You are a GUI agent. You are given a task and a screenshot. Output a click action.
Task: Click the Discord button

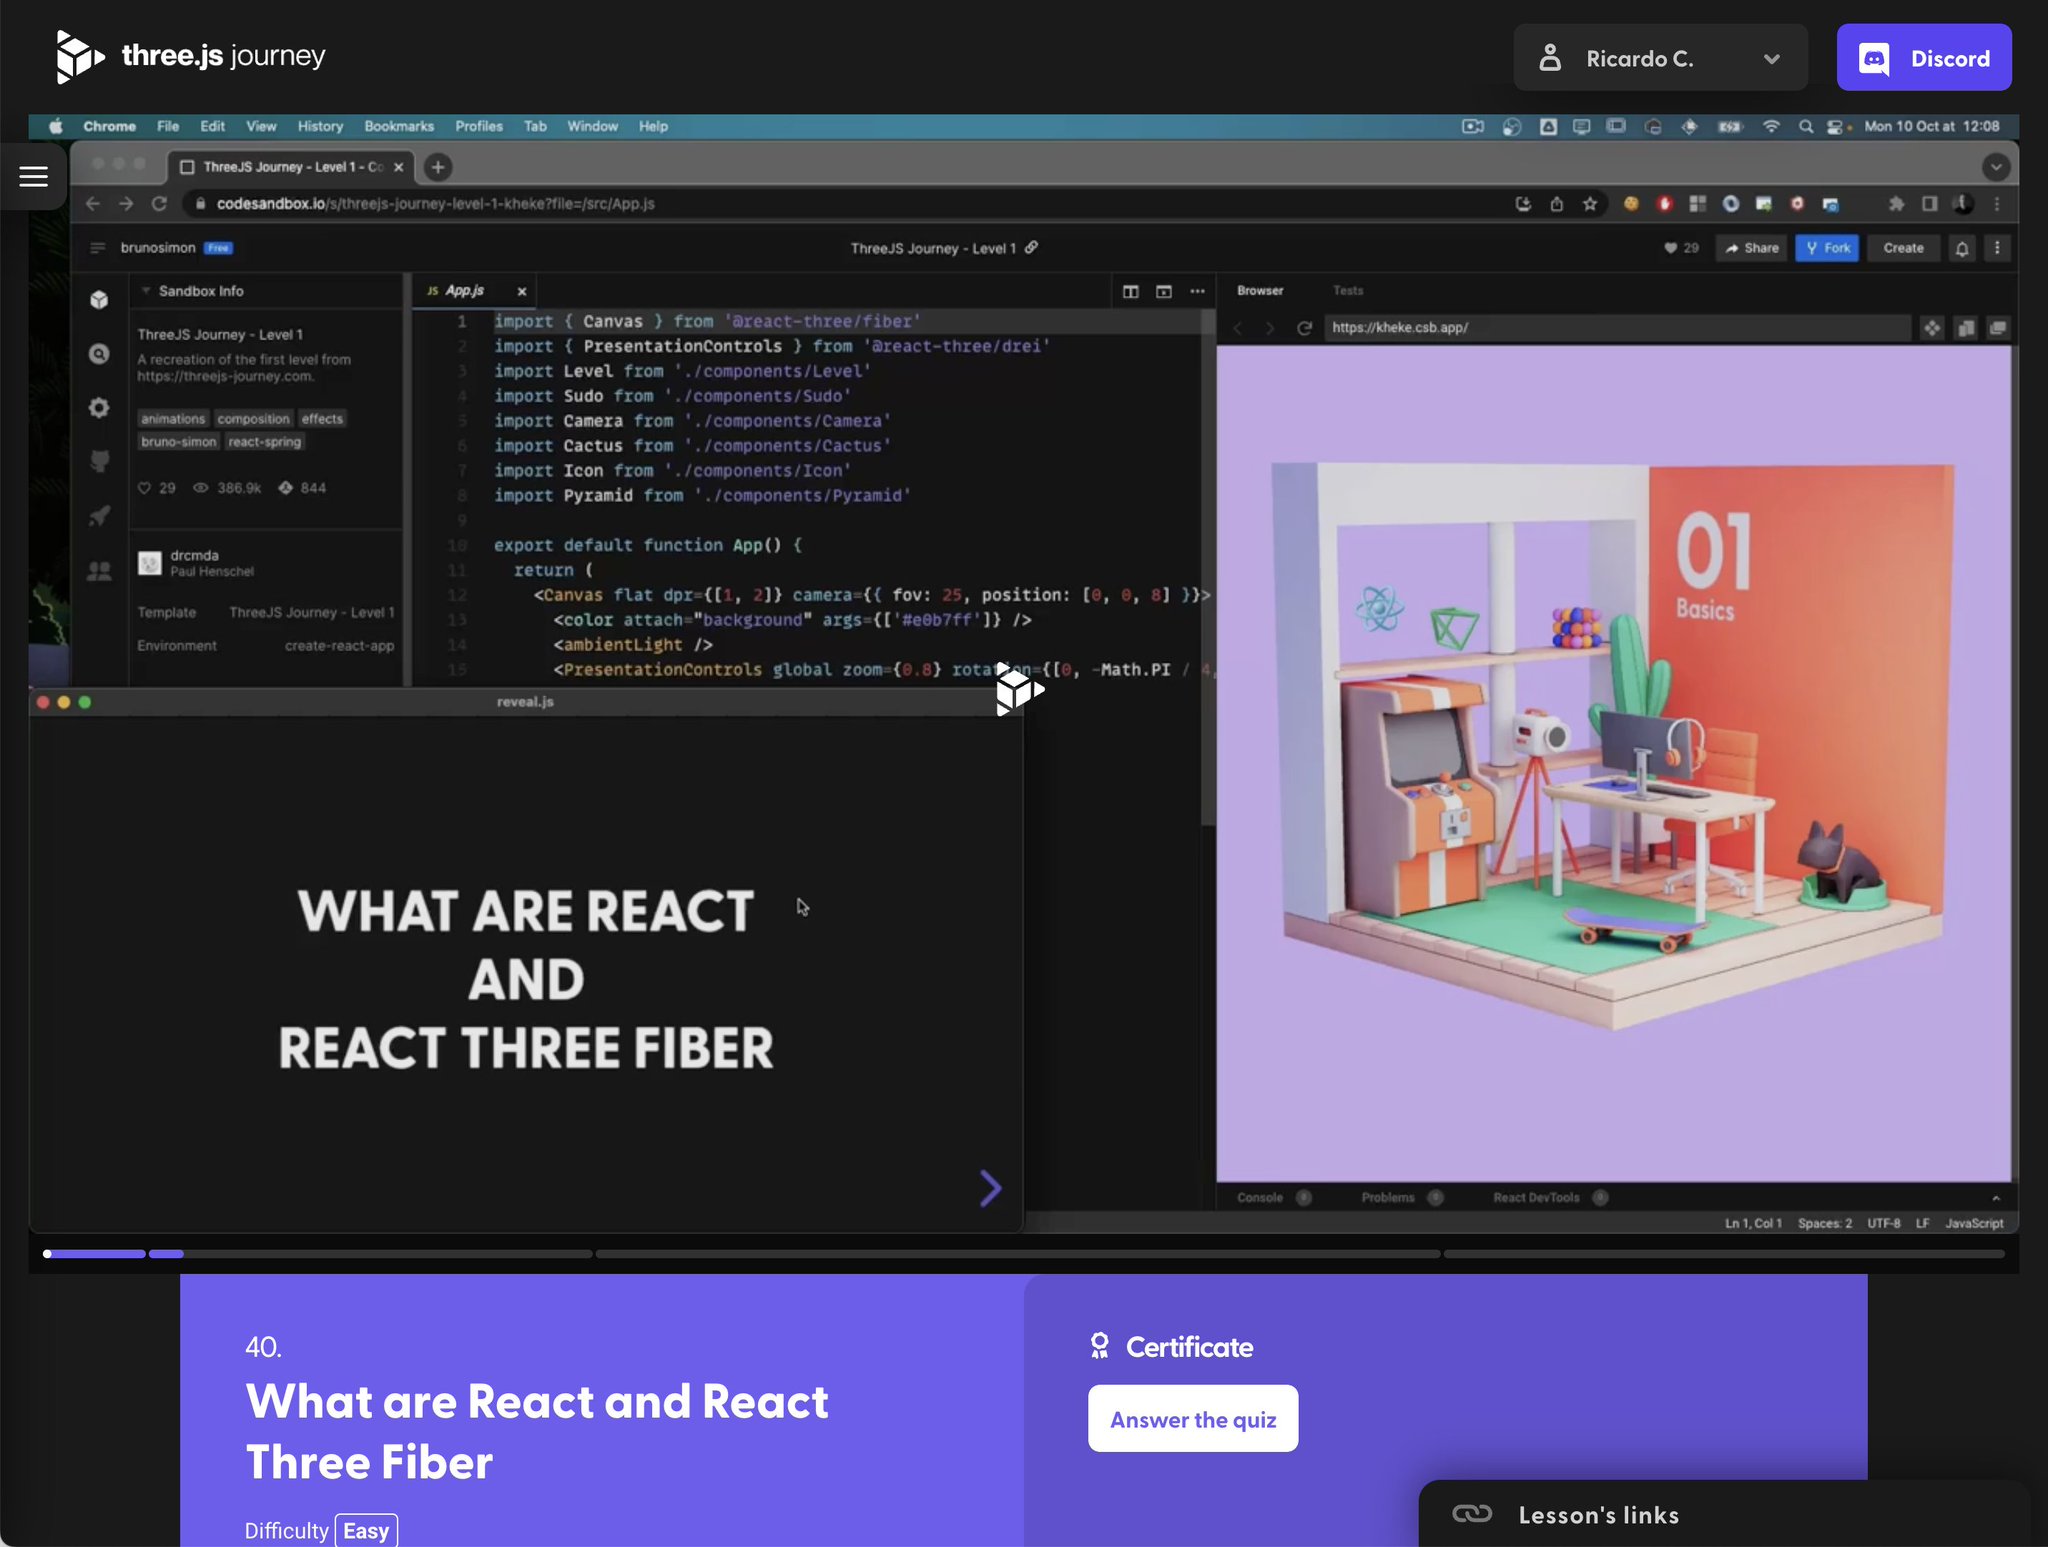point(1923,58)
